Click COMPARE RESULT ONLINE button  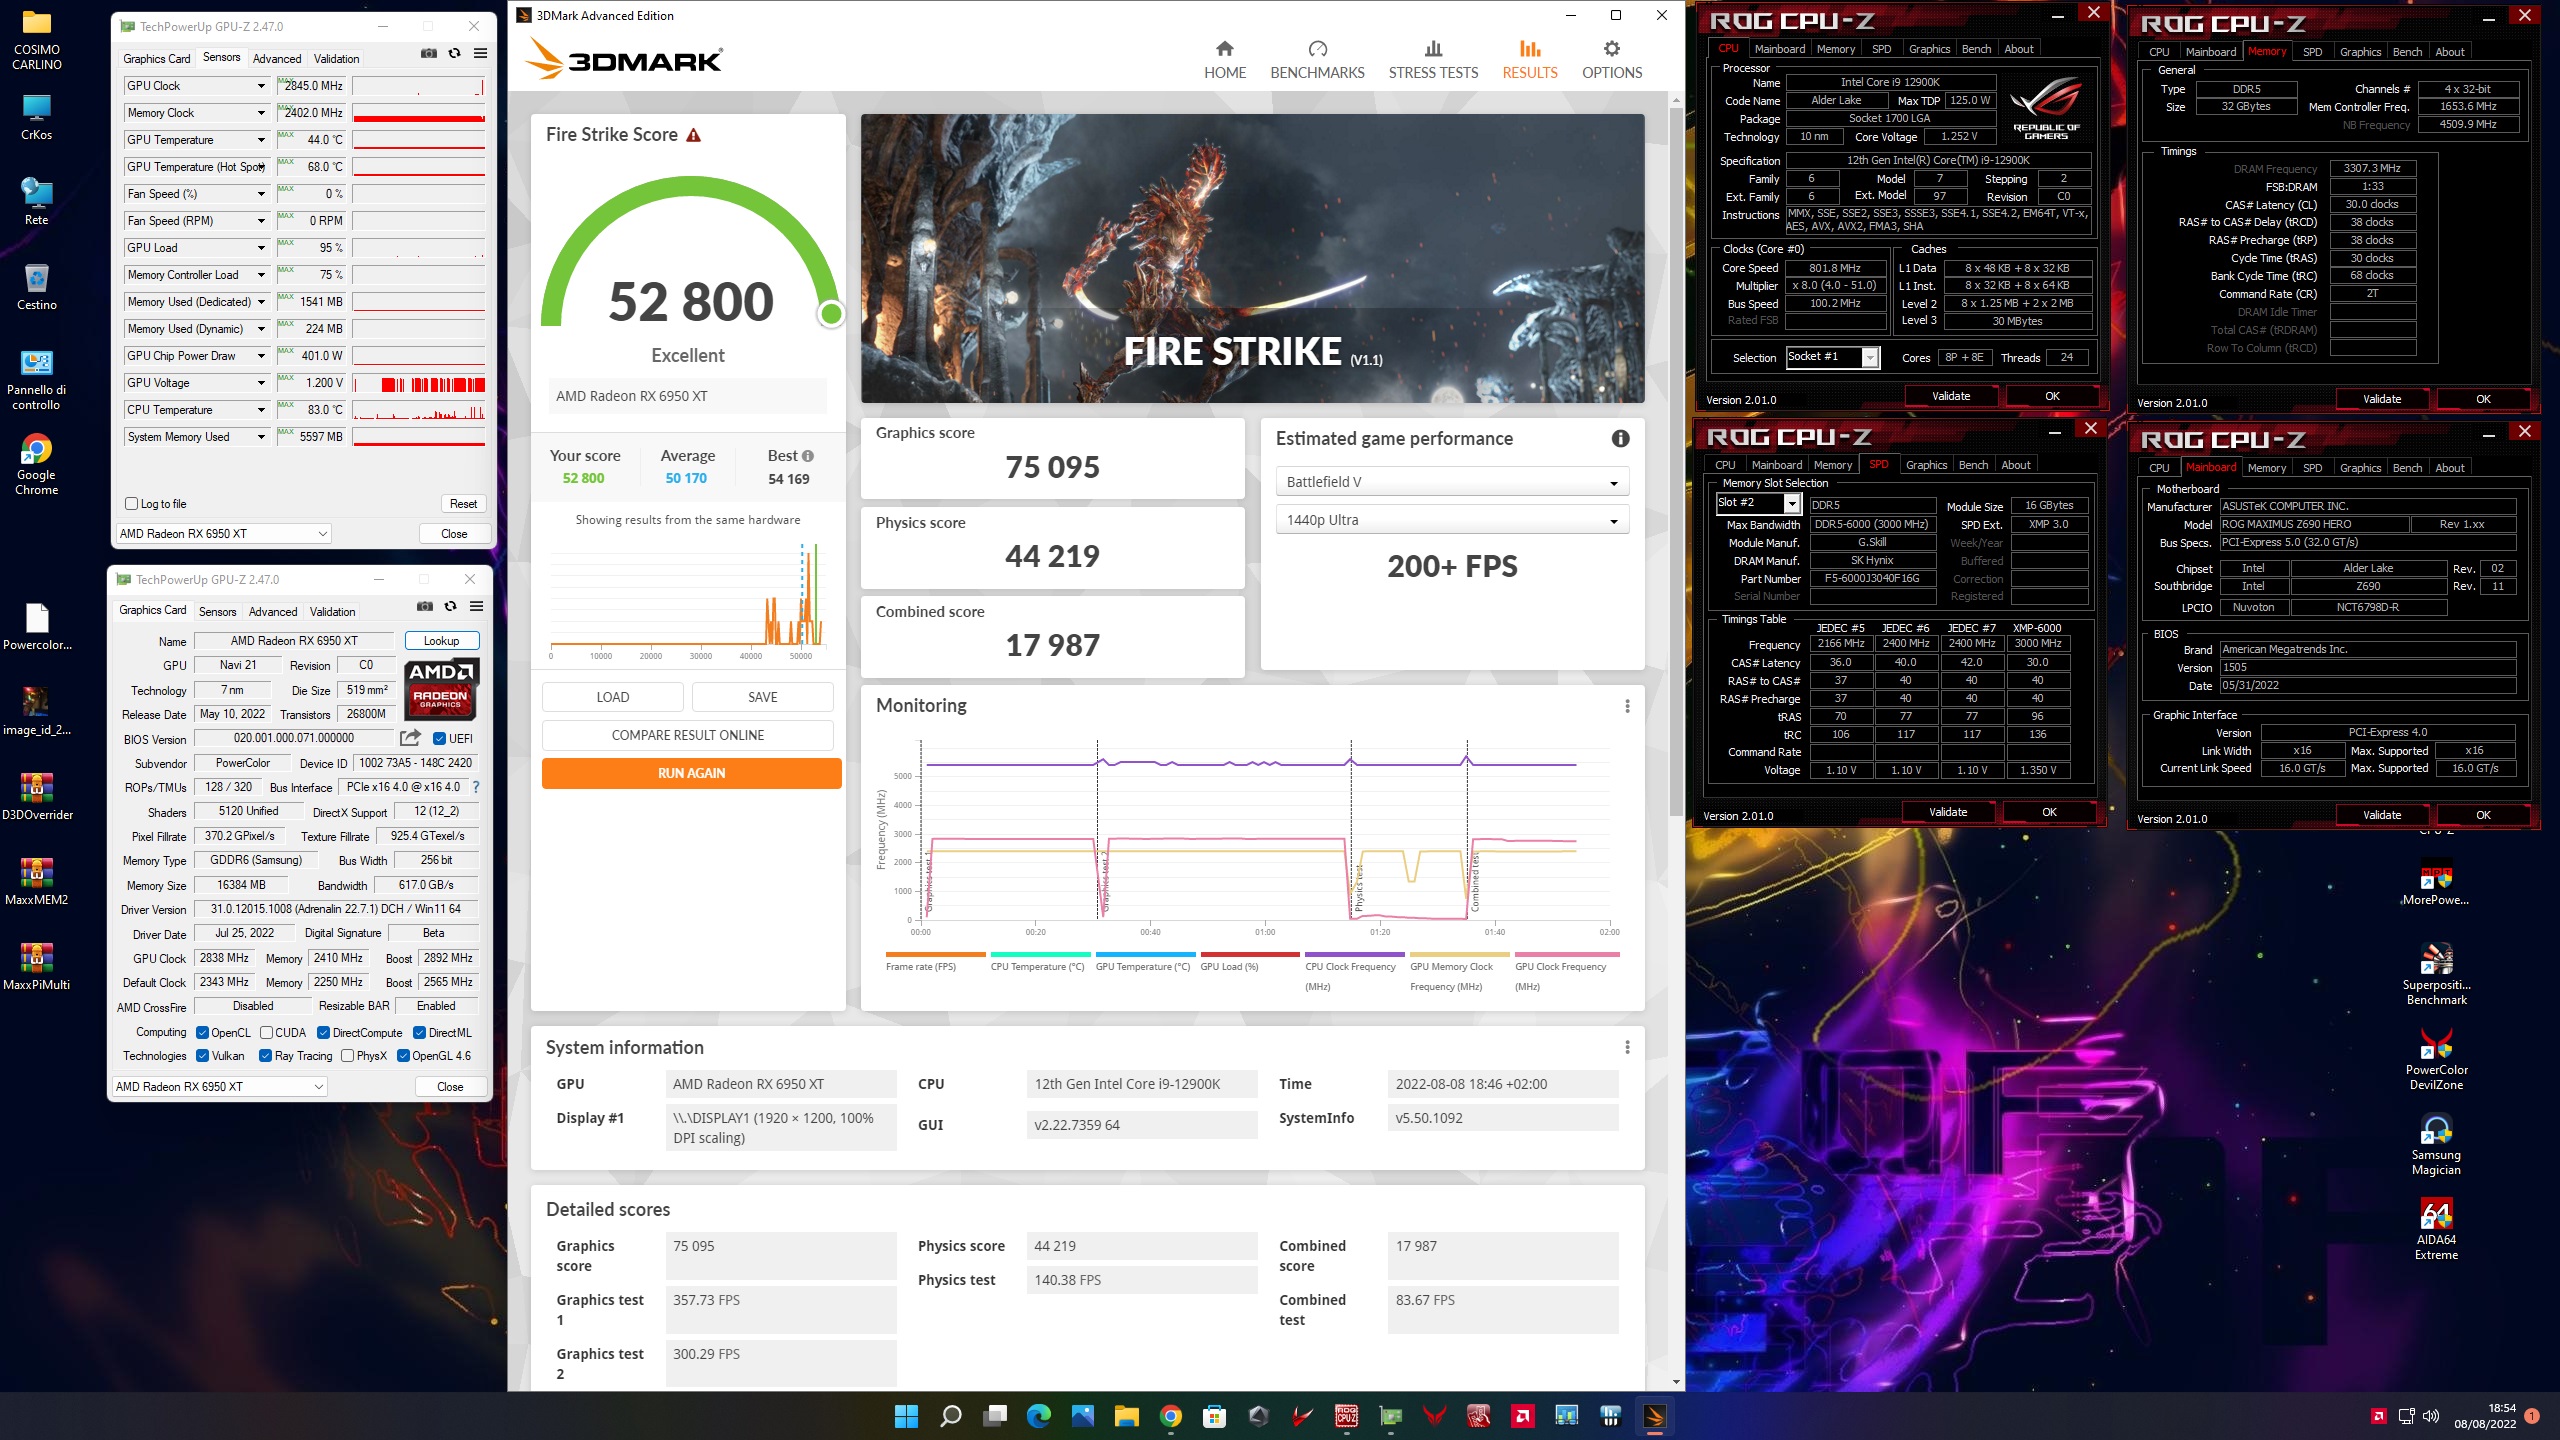coord(687,735)
